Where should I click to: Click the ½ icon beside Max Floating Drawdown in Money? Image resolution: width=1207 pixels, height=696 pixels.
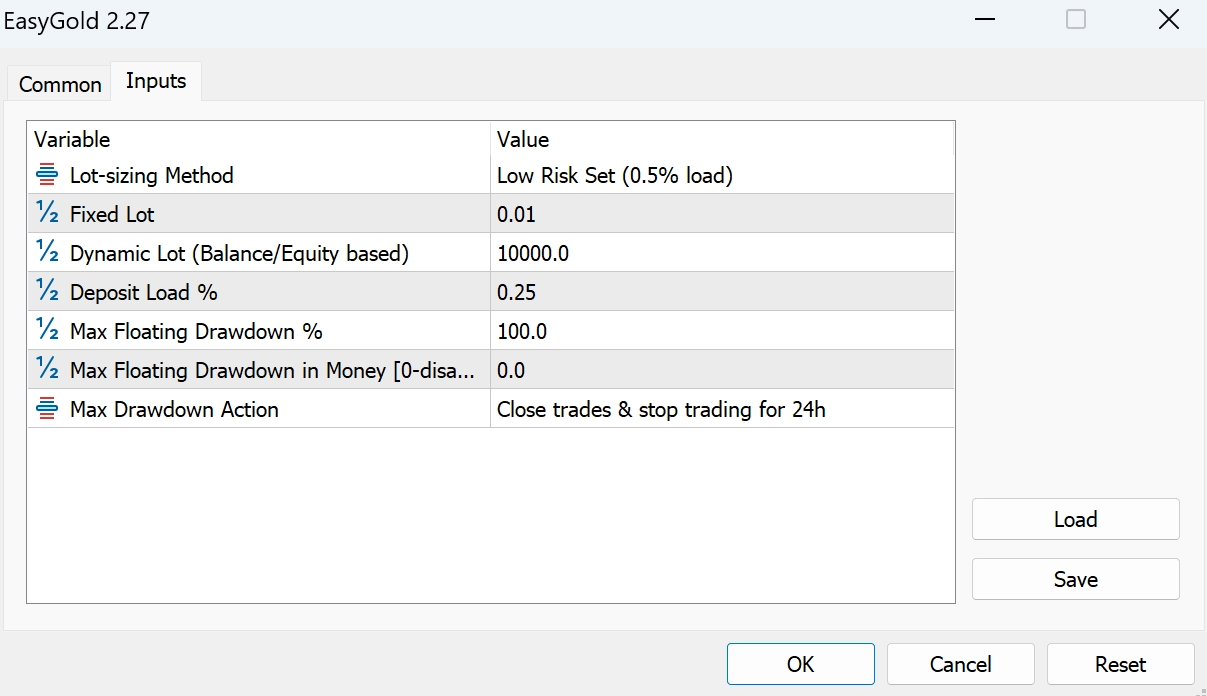(x=47, y=370)
